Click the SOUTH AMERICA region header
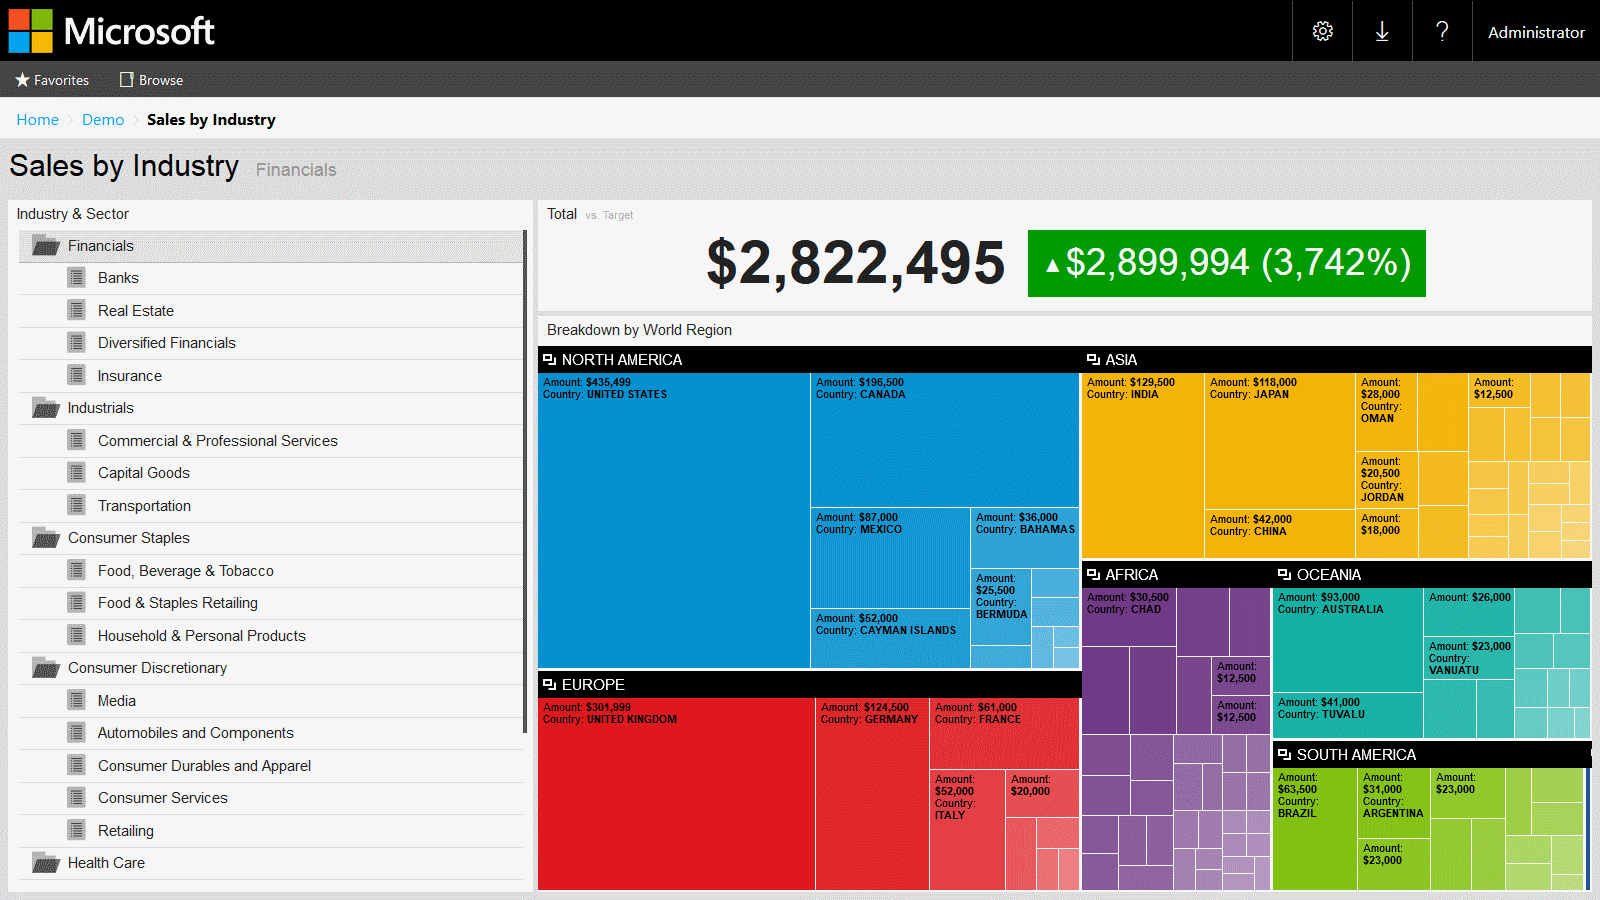 pos(1431,754)
